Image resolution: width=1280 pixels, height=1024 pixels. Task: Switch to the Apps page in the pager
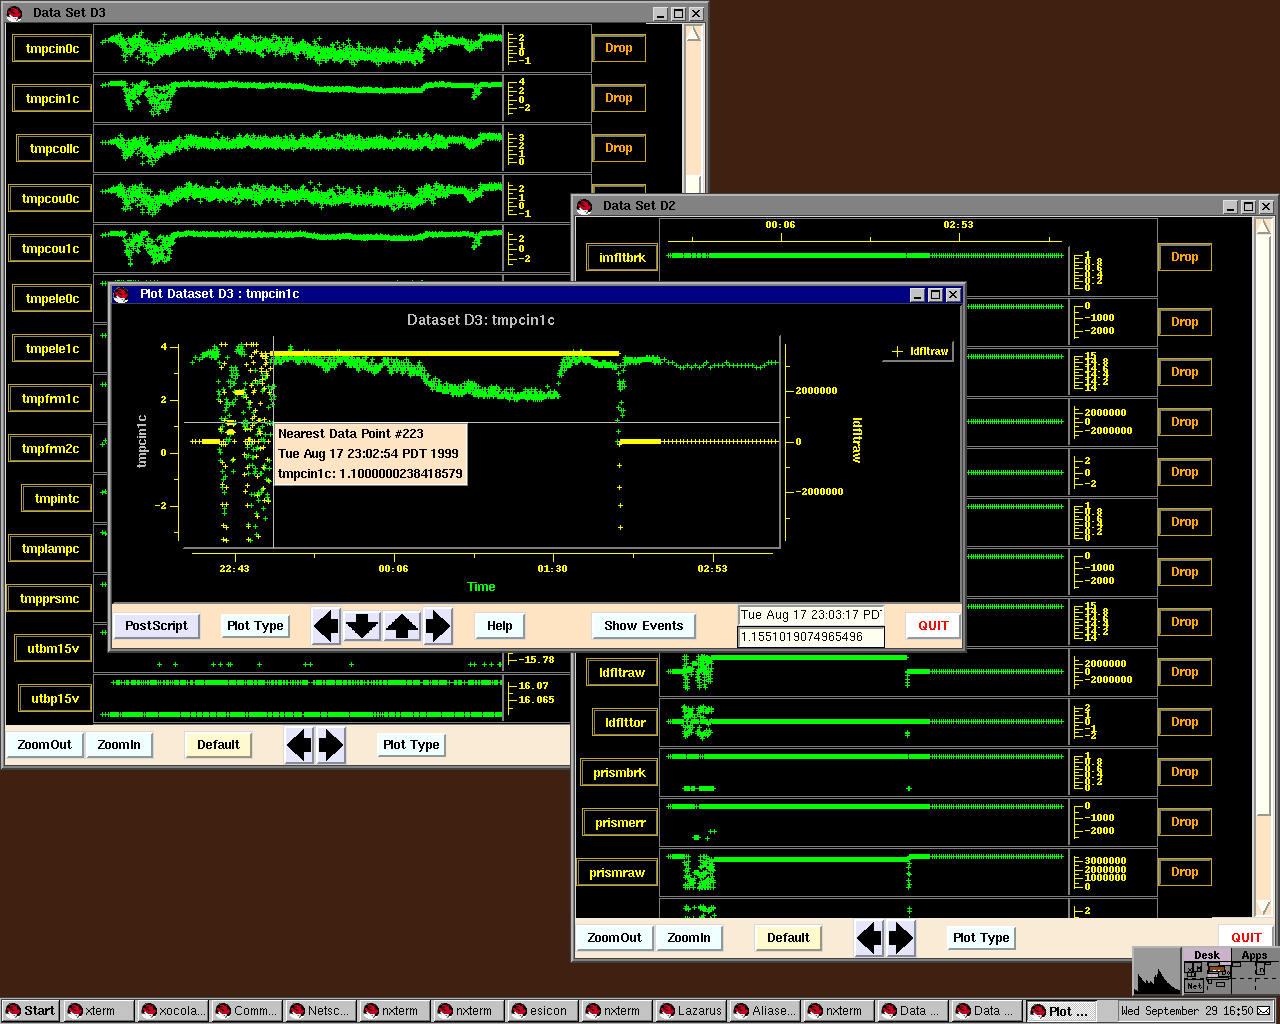tap(1254, 955)
